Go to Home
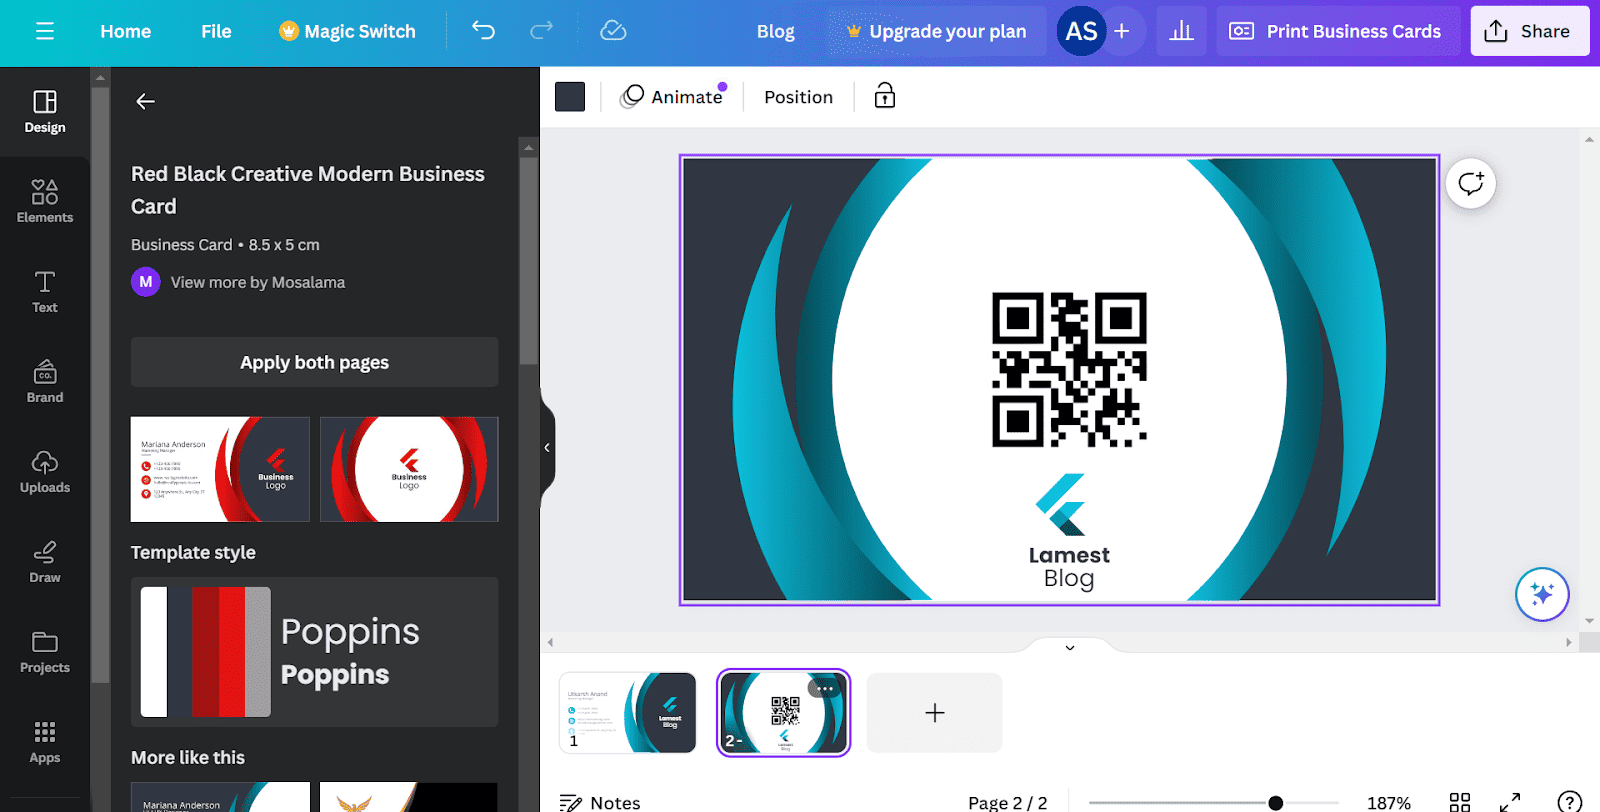Viewport: 1600px width, 812px height. [x=125, y=31]
